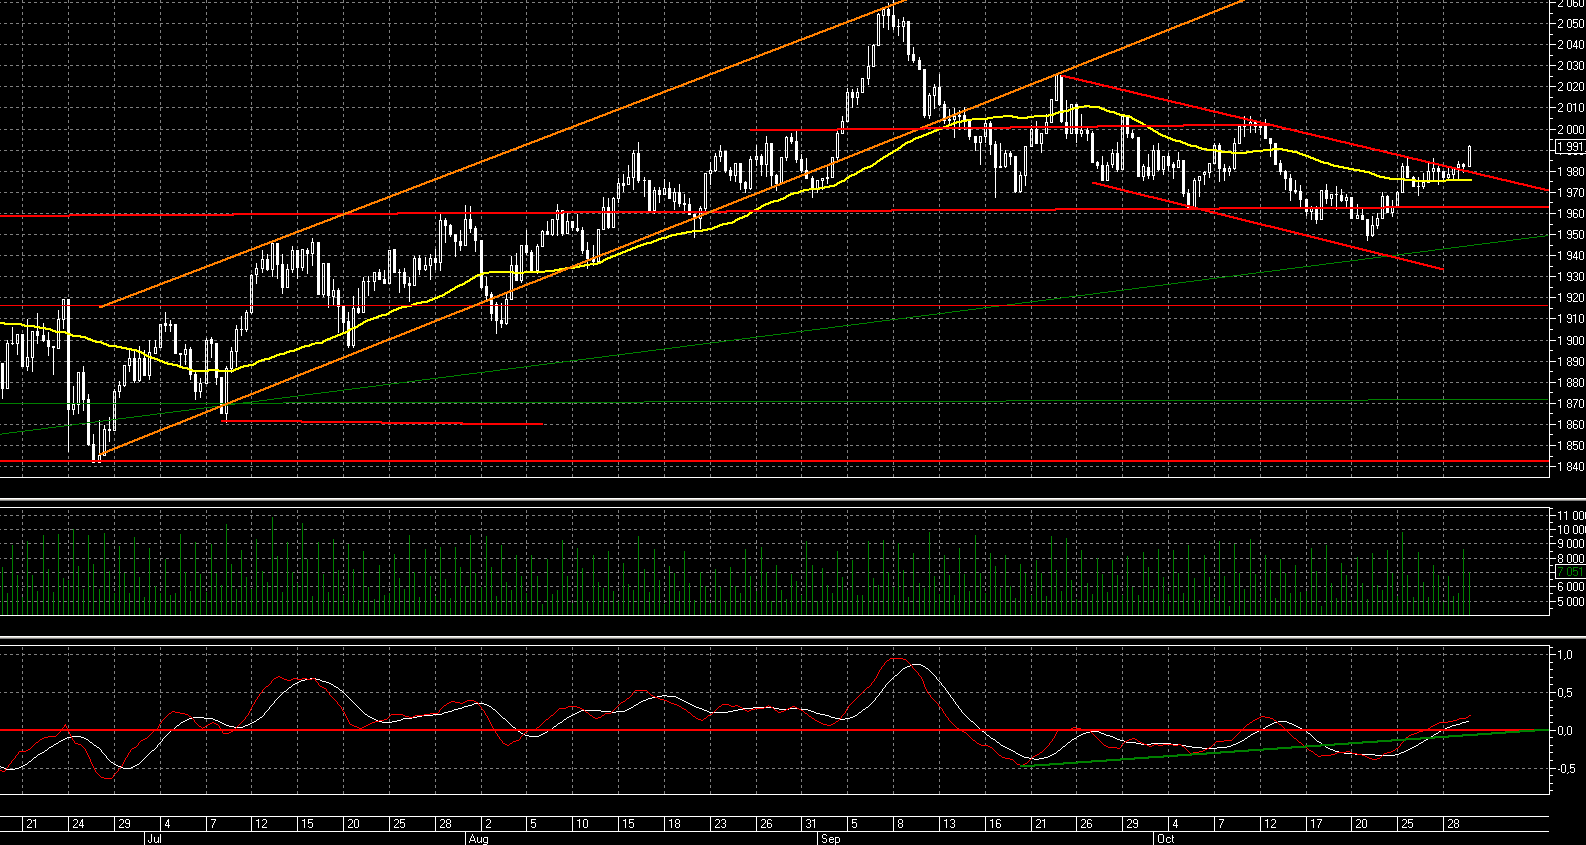Click the 0,5 oscillator axis label
The image size is (1586, 845).
pos(1565,692)
